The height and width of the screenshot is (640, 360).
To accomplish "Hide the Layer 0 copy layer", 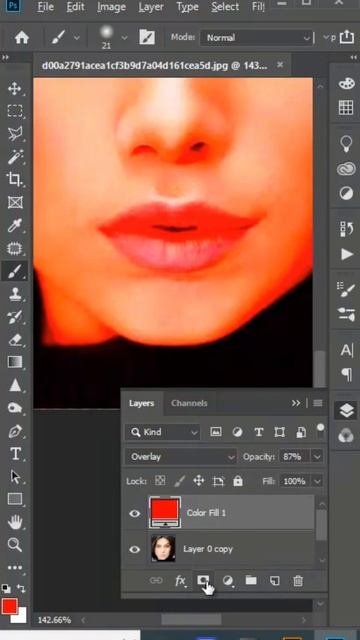I will (x=135, y=549).
